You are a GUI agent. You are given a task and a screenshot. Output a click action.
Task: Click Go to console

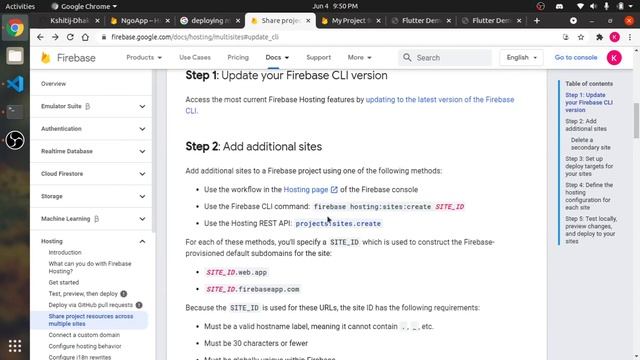coord(576,58)
